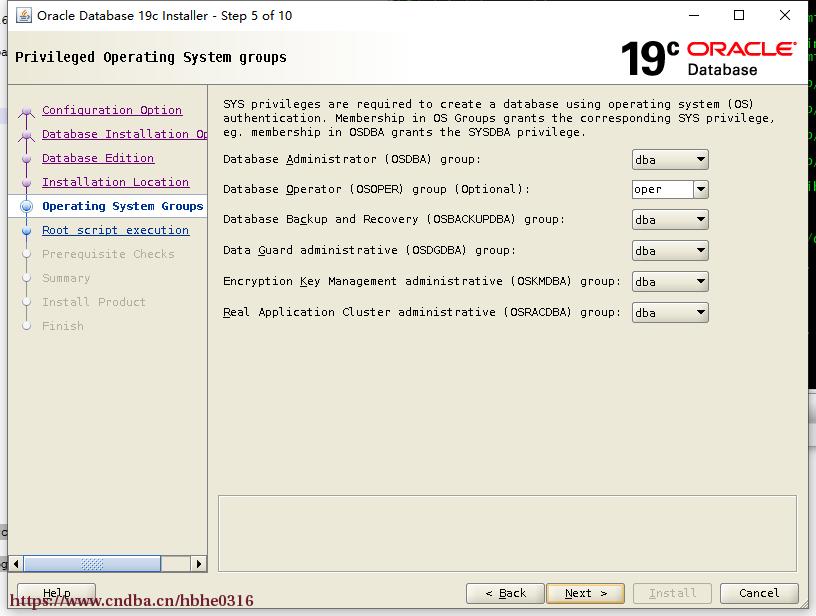Open the OSKMDBA Encryption Key group dropdown
Screen dimensions: 816x616
pos(670,281)
